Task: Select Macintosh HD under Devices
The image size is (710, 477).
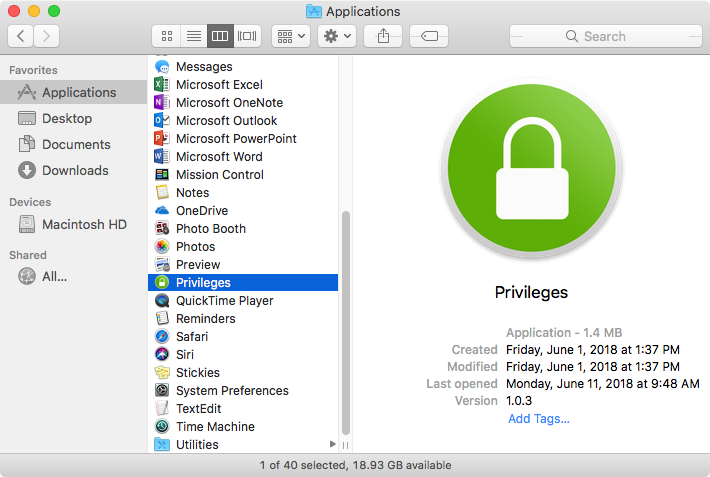Action: 74,224
